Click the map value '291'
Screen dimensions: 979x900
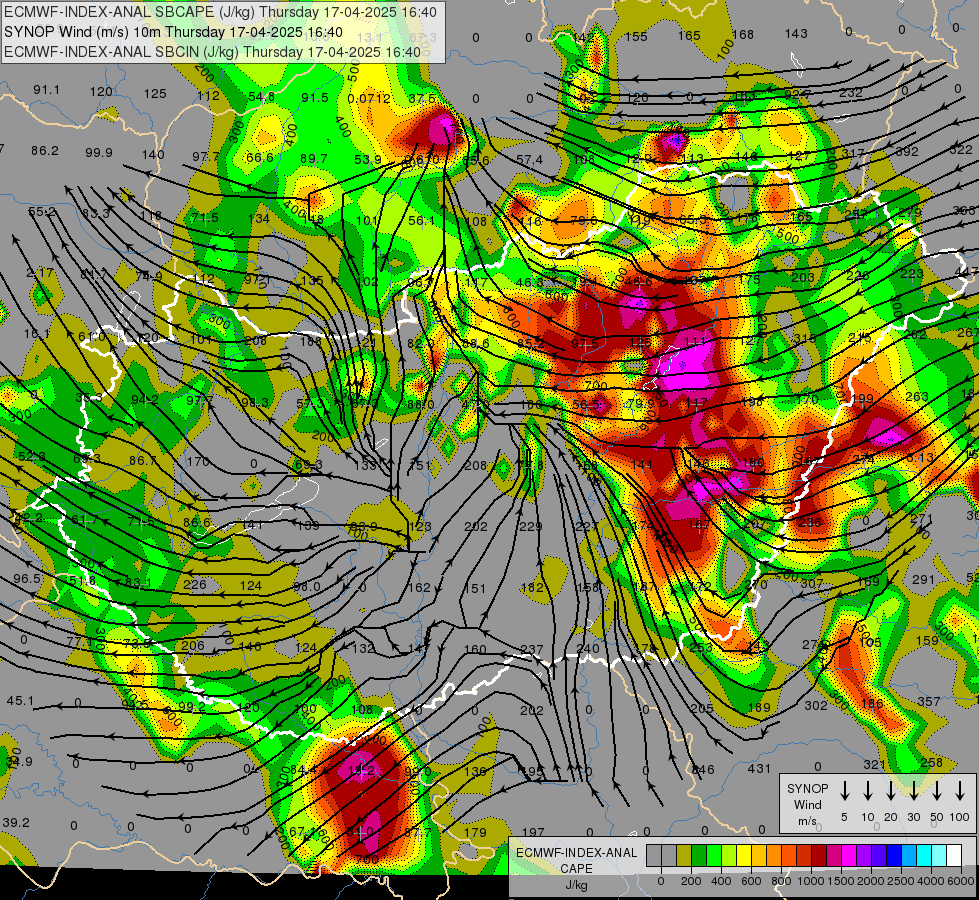[923, 580]
